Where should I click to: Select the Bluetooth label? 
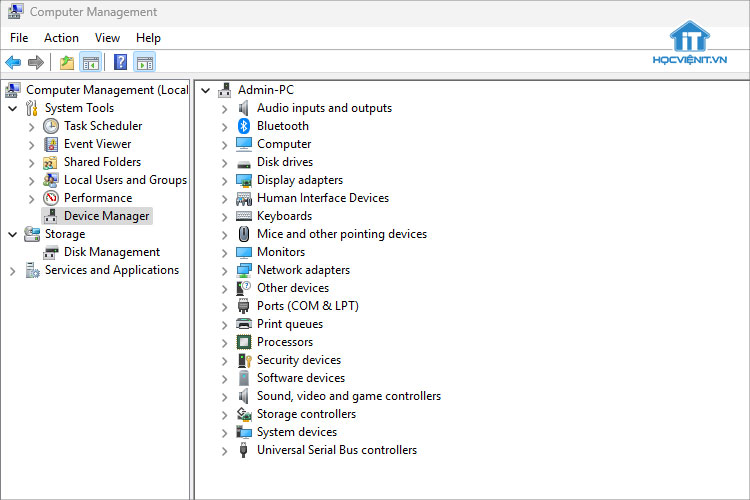[283, 126]
